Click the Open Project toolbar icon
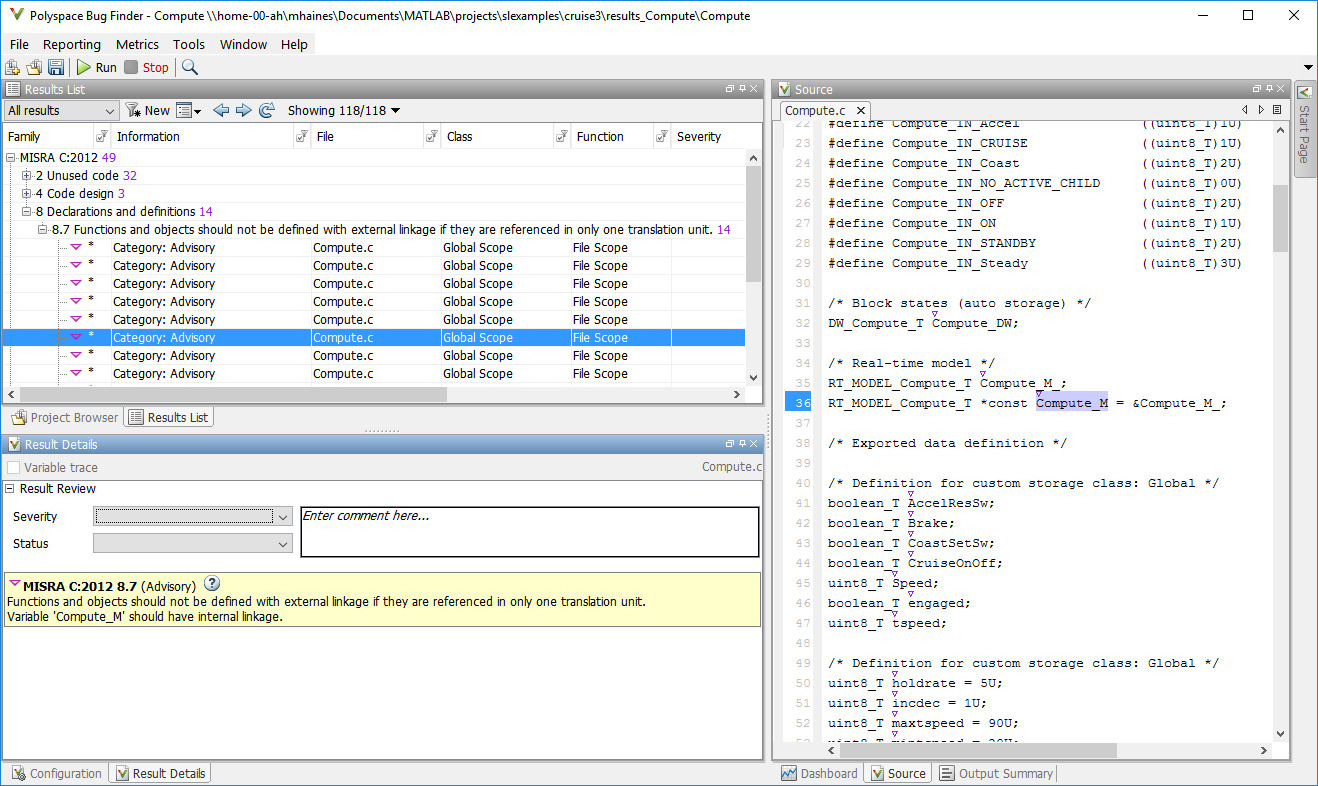Image resolution: width=1318 pixels, height=786 pixels. pyautogui.click(x=33, y=67)
